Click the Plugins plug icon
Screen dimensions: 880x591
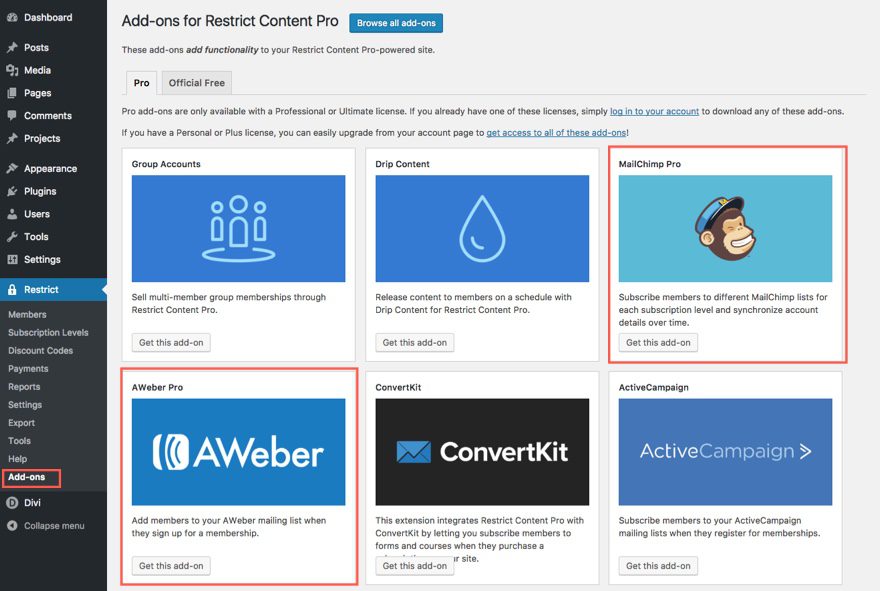(x=12, y=191)
